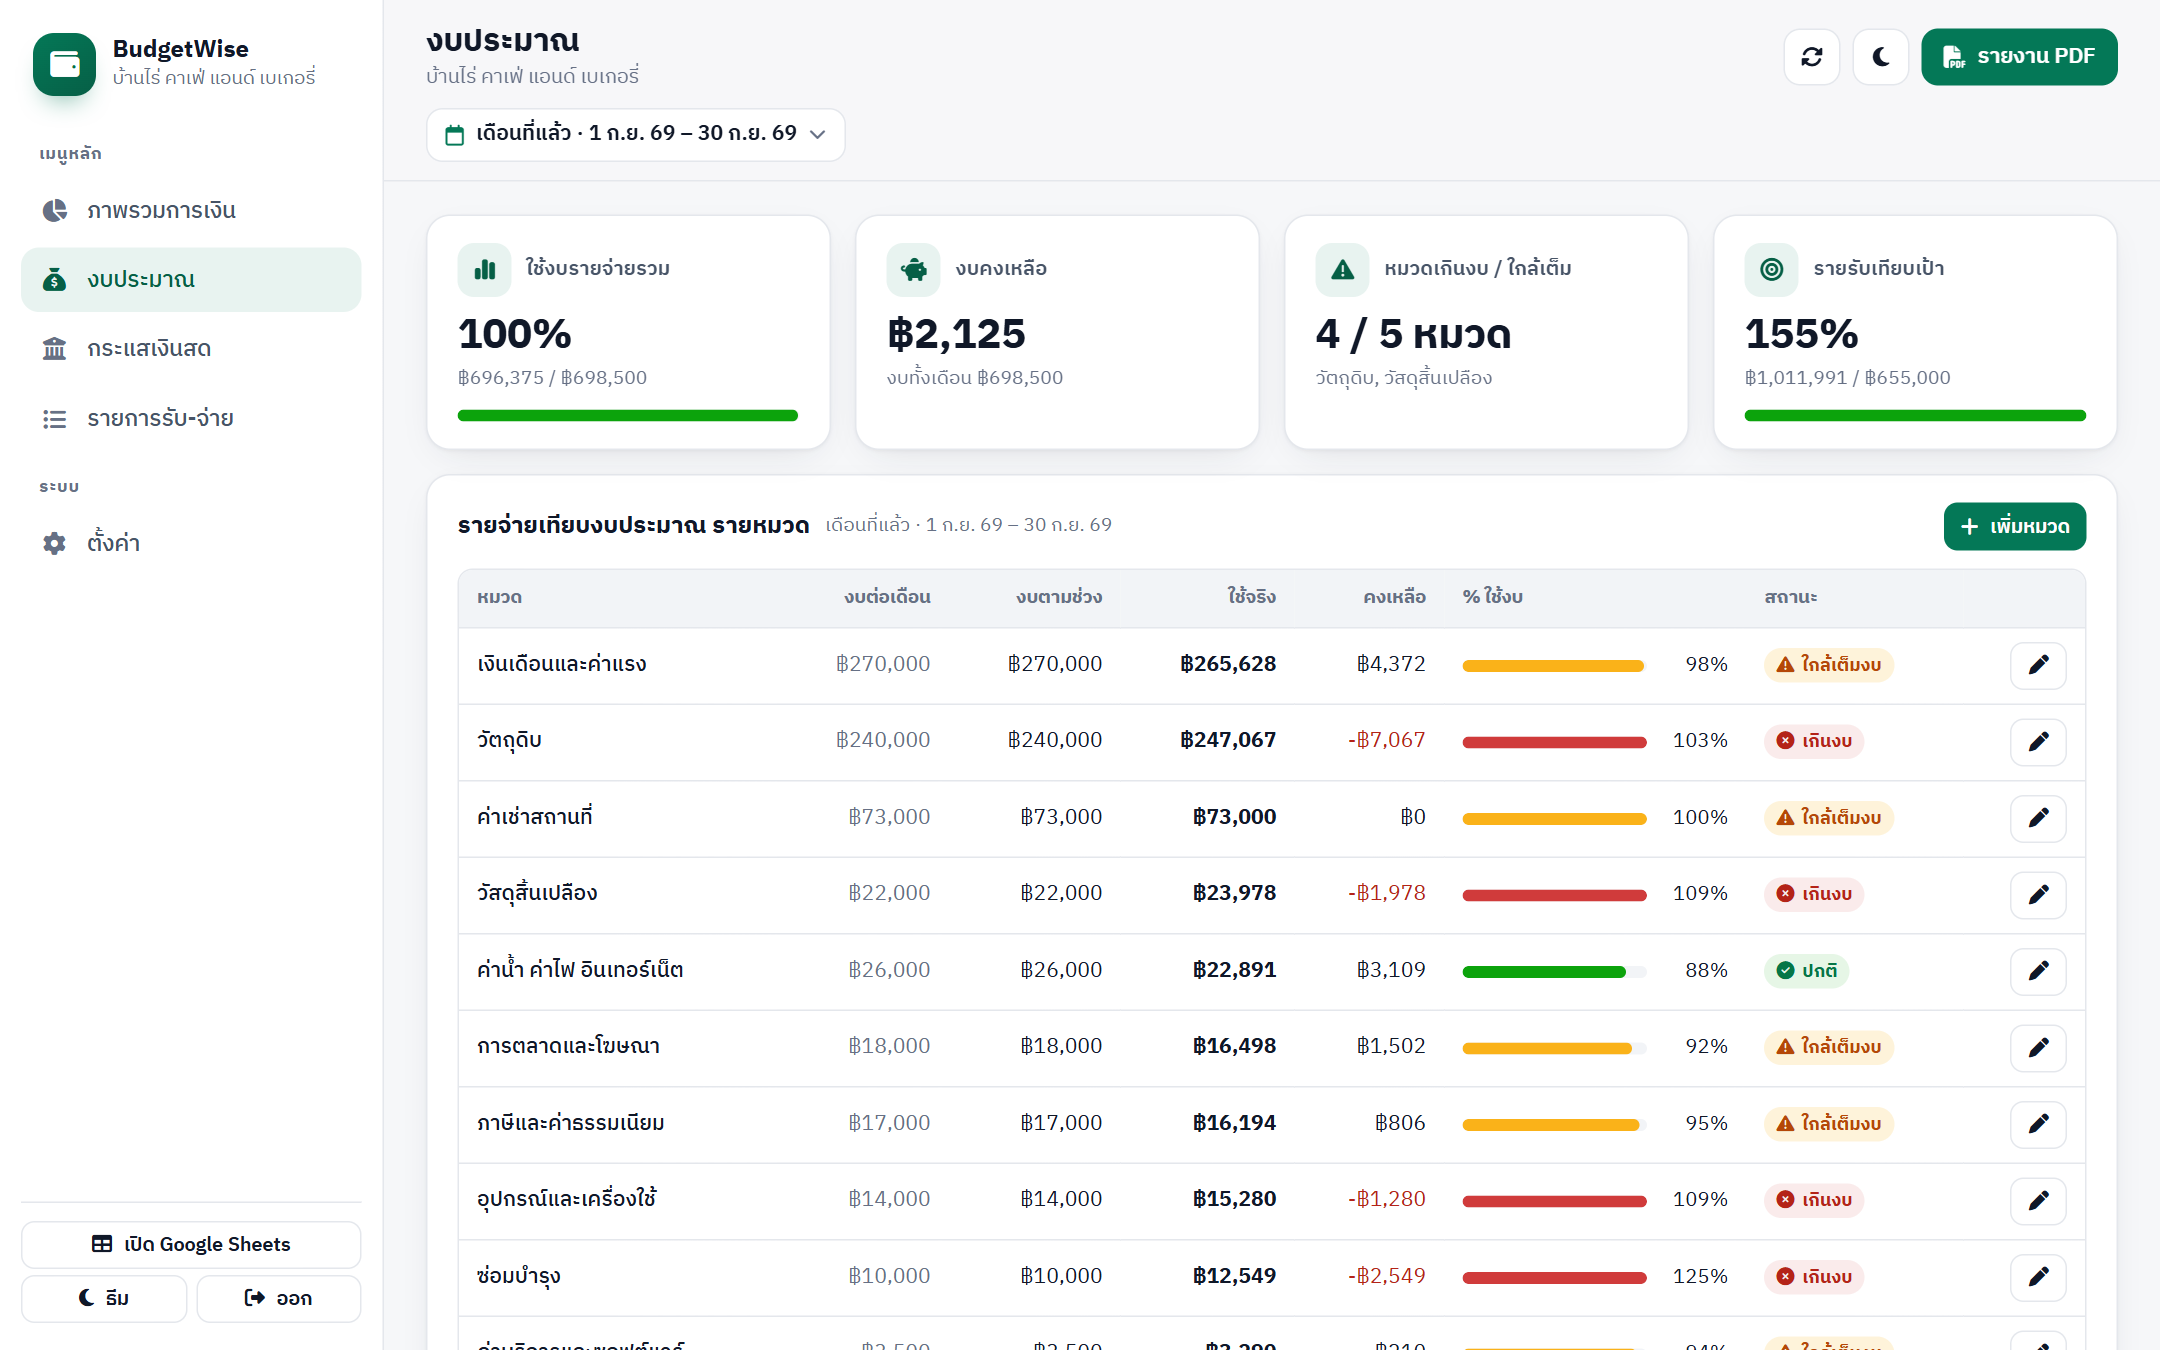This screenshot has height=1350, width=2160.
Task: Click the BudgetWise wallet logo icon
Action: pyautogui.click(x=64, y=64)
